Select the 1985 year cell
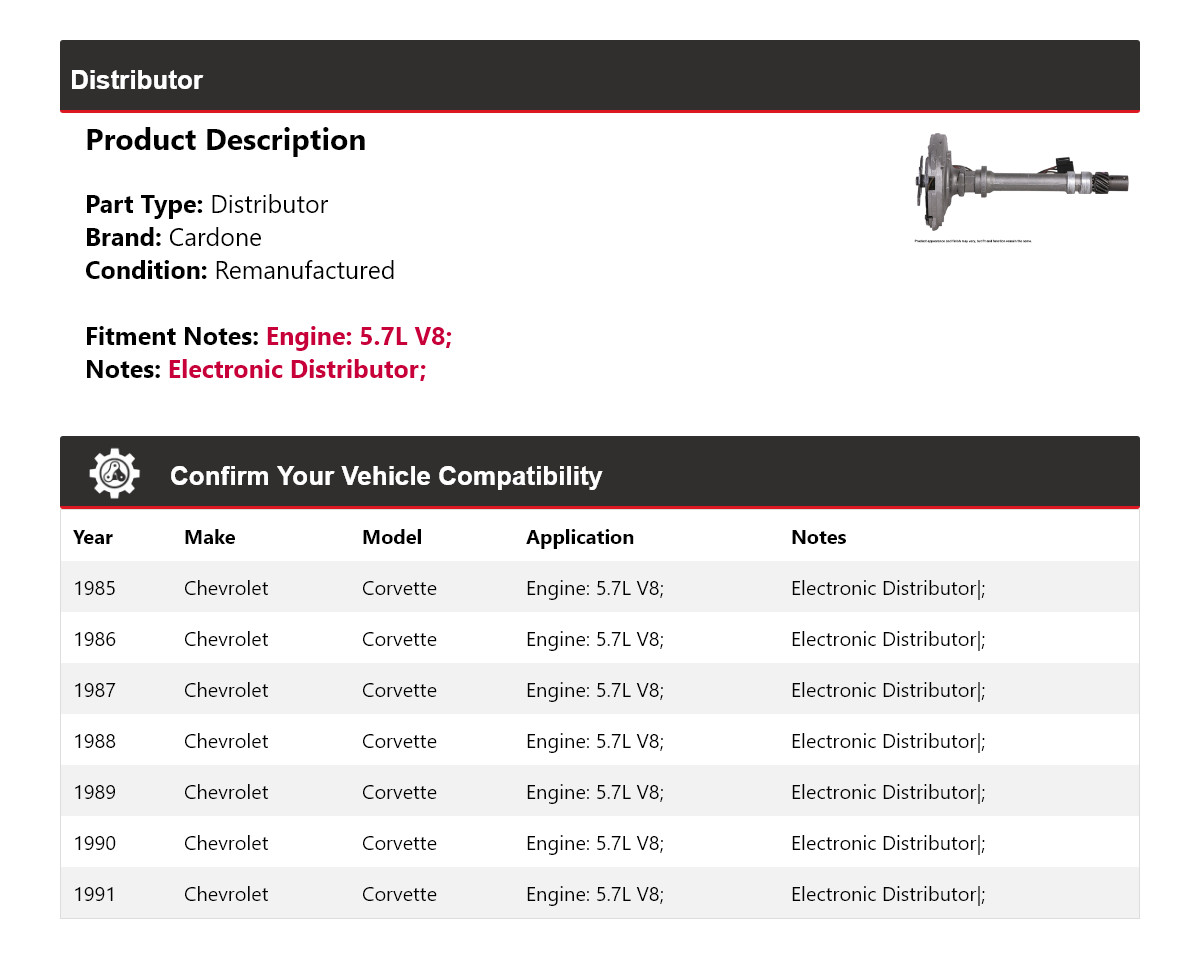 coord(95,588)
